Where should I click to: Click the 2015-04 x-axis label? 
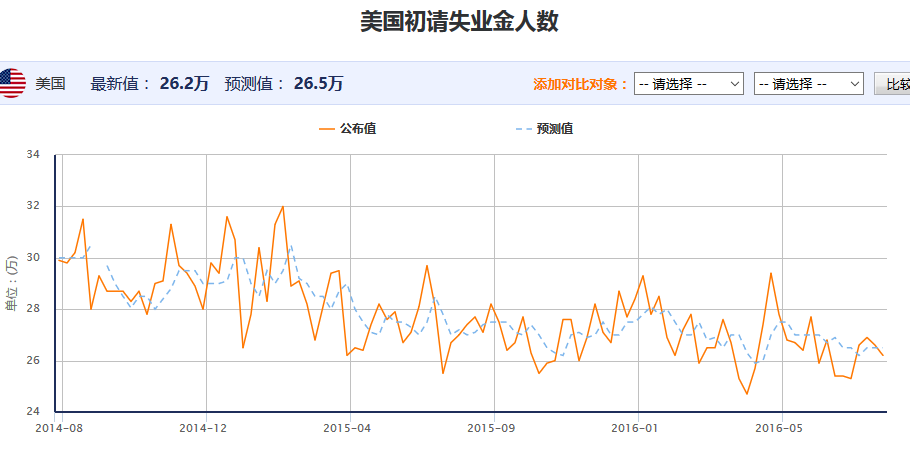coord(347,429)
